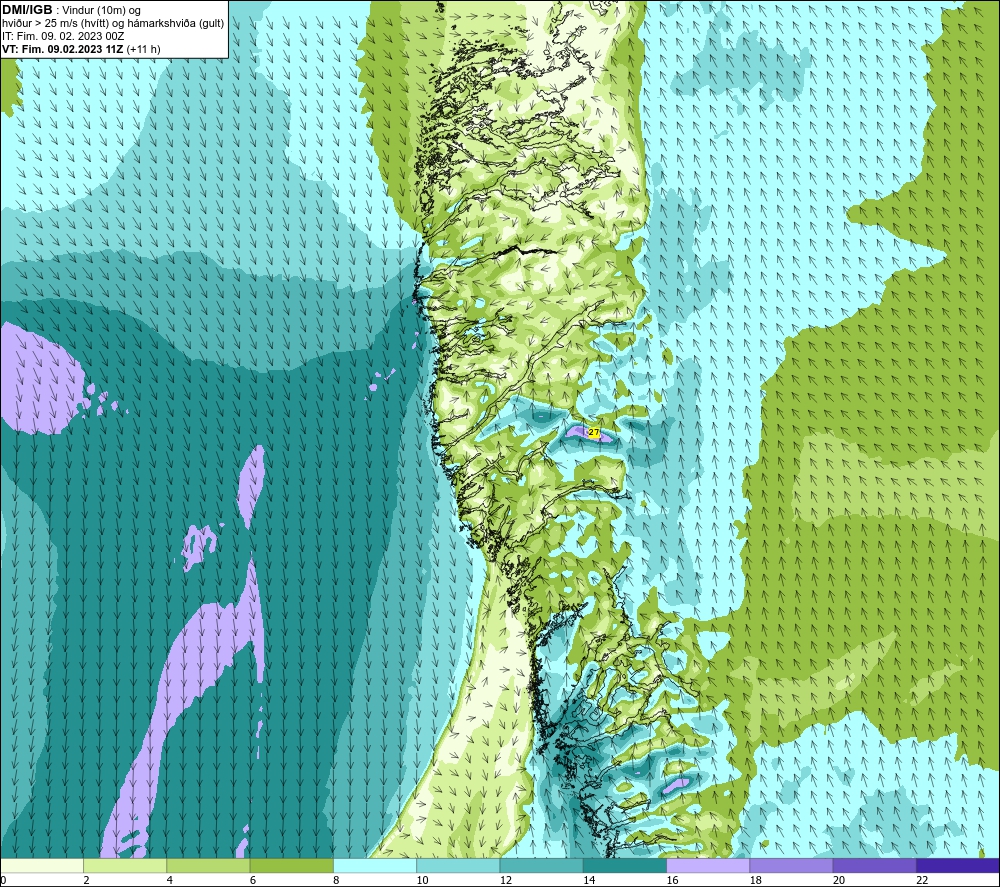Click the dark indigo above-22 m/s legend swatch
The height and width of the screenshot is (887, 1000).
click(x=957, y=865)
